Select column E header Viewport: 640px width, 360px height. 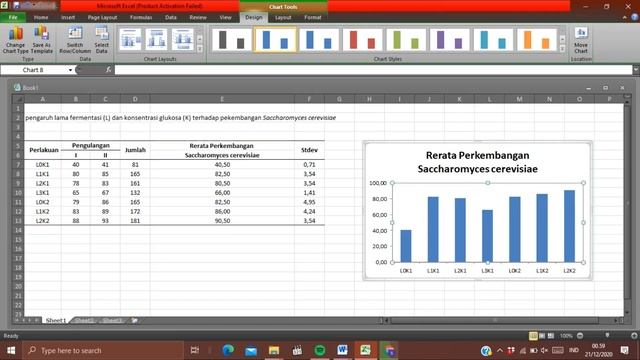tap(222, 99)
